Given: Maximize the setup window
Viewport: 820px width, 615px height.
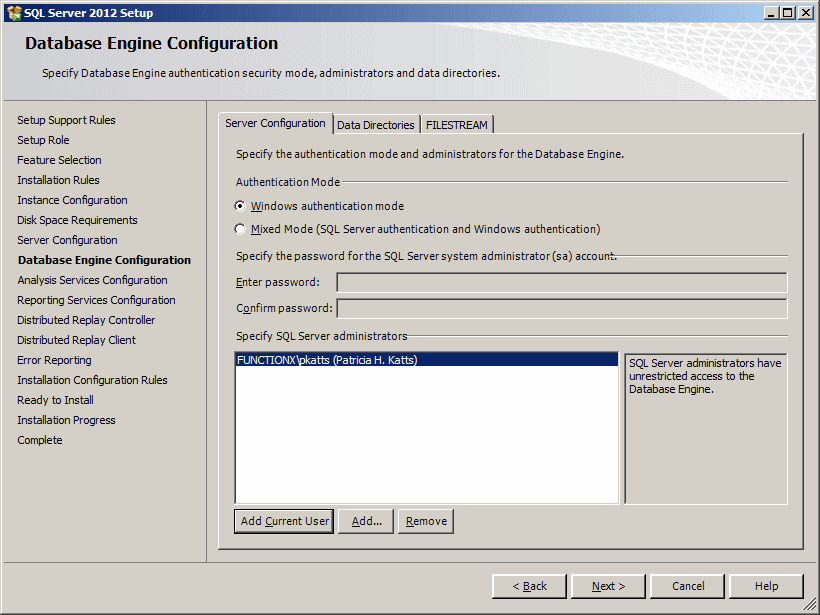Looking at the screenshot, I should (788, 13).
